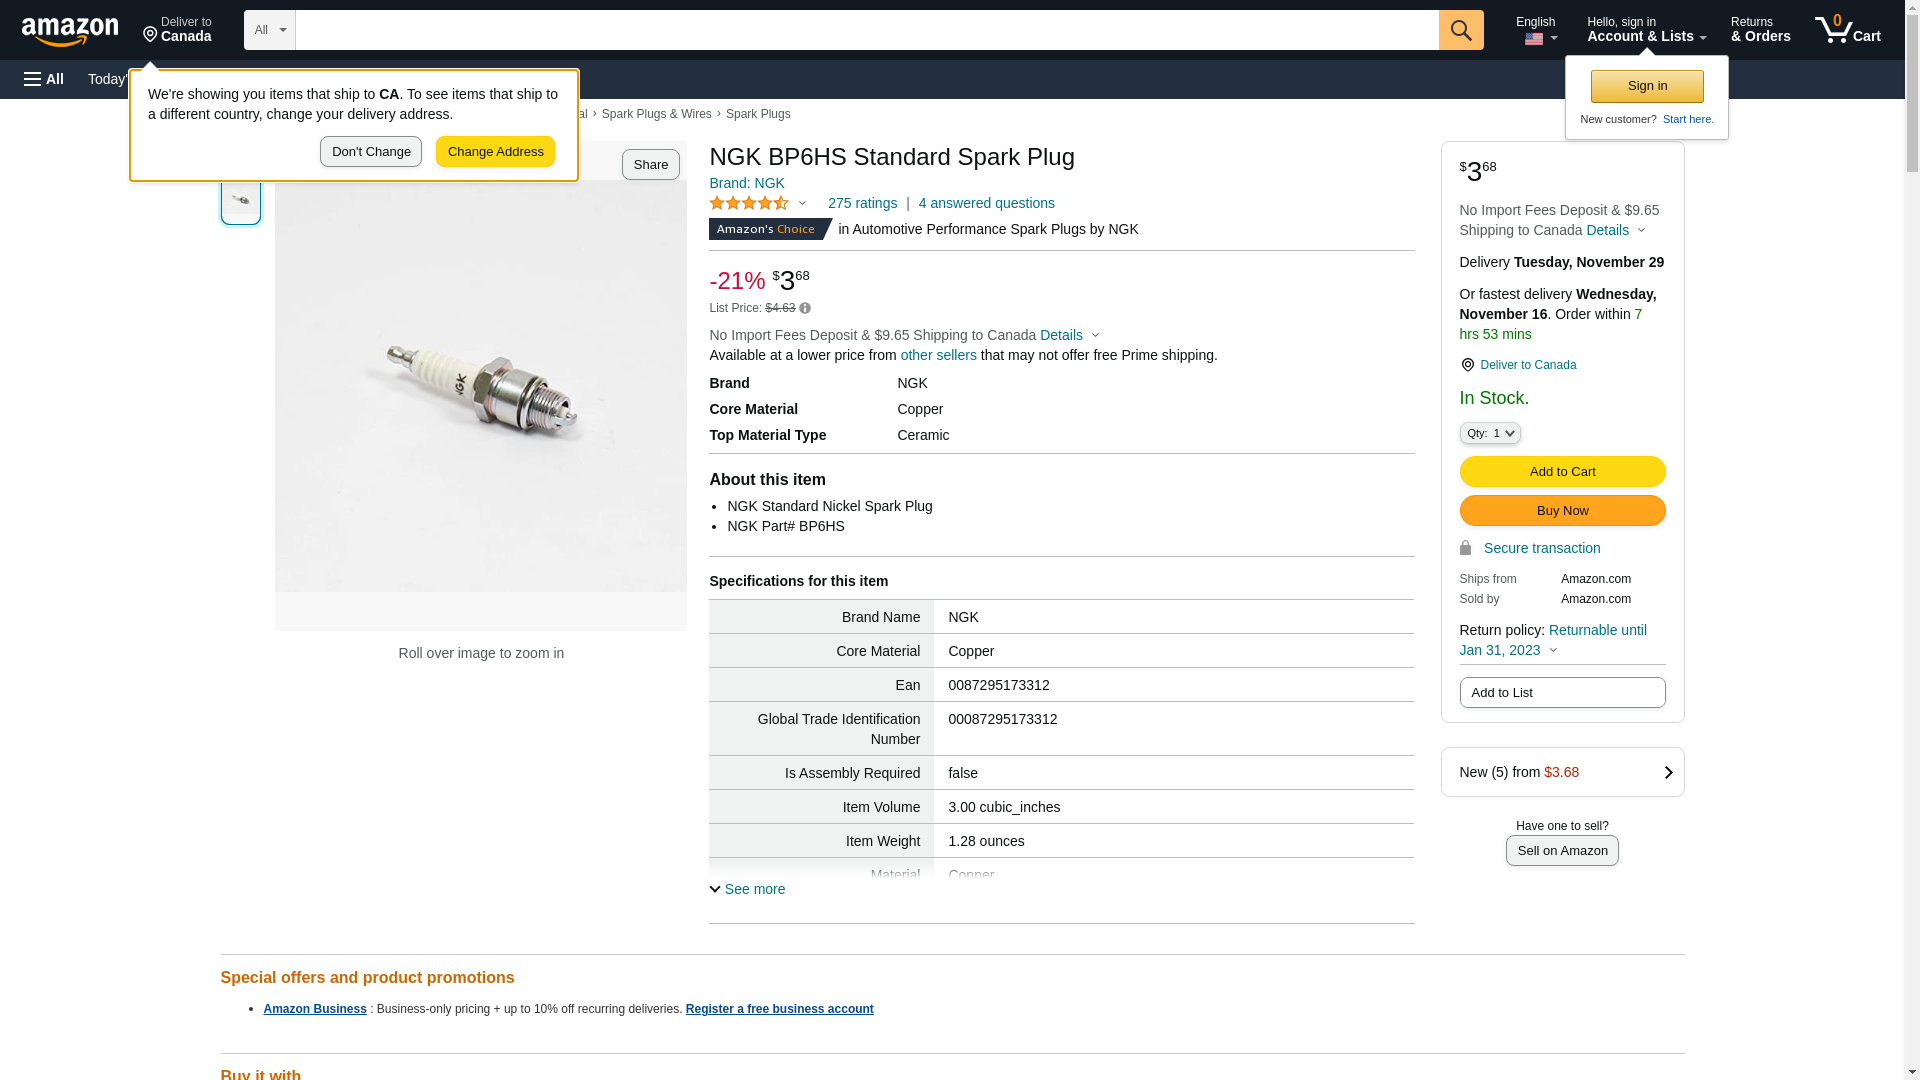Image resolution: width=1920 pixels, height=1080 pixels.
Task: Open the English language flag selector
Action: coord(1536,30)
